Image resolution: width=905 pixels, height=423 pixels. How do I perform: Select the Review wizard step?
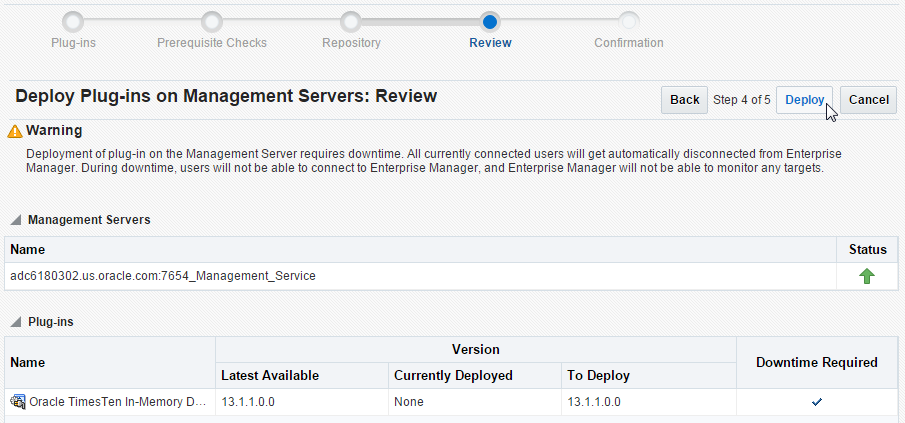pyautogui.click(x=490, y=43)
